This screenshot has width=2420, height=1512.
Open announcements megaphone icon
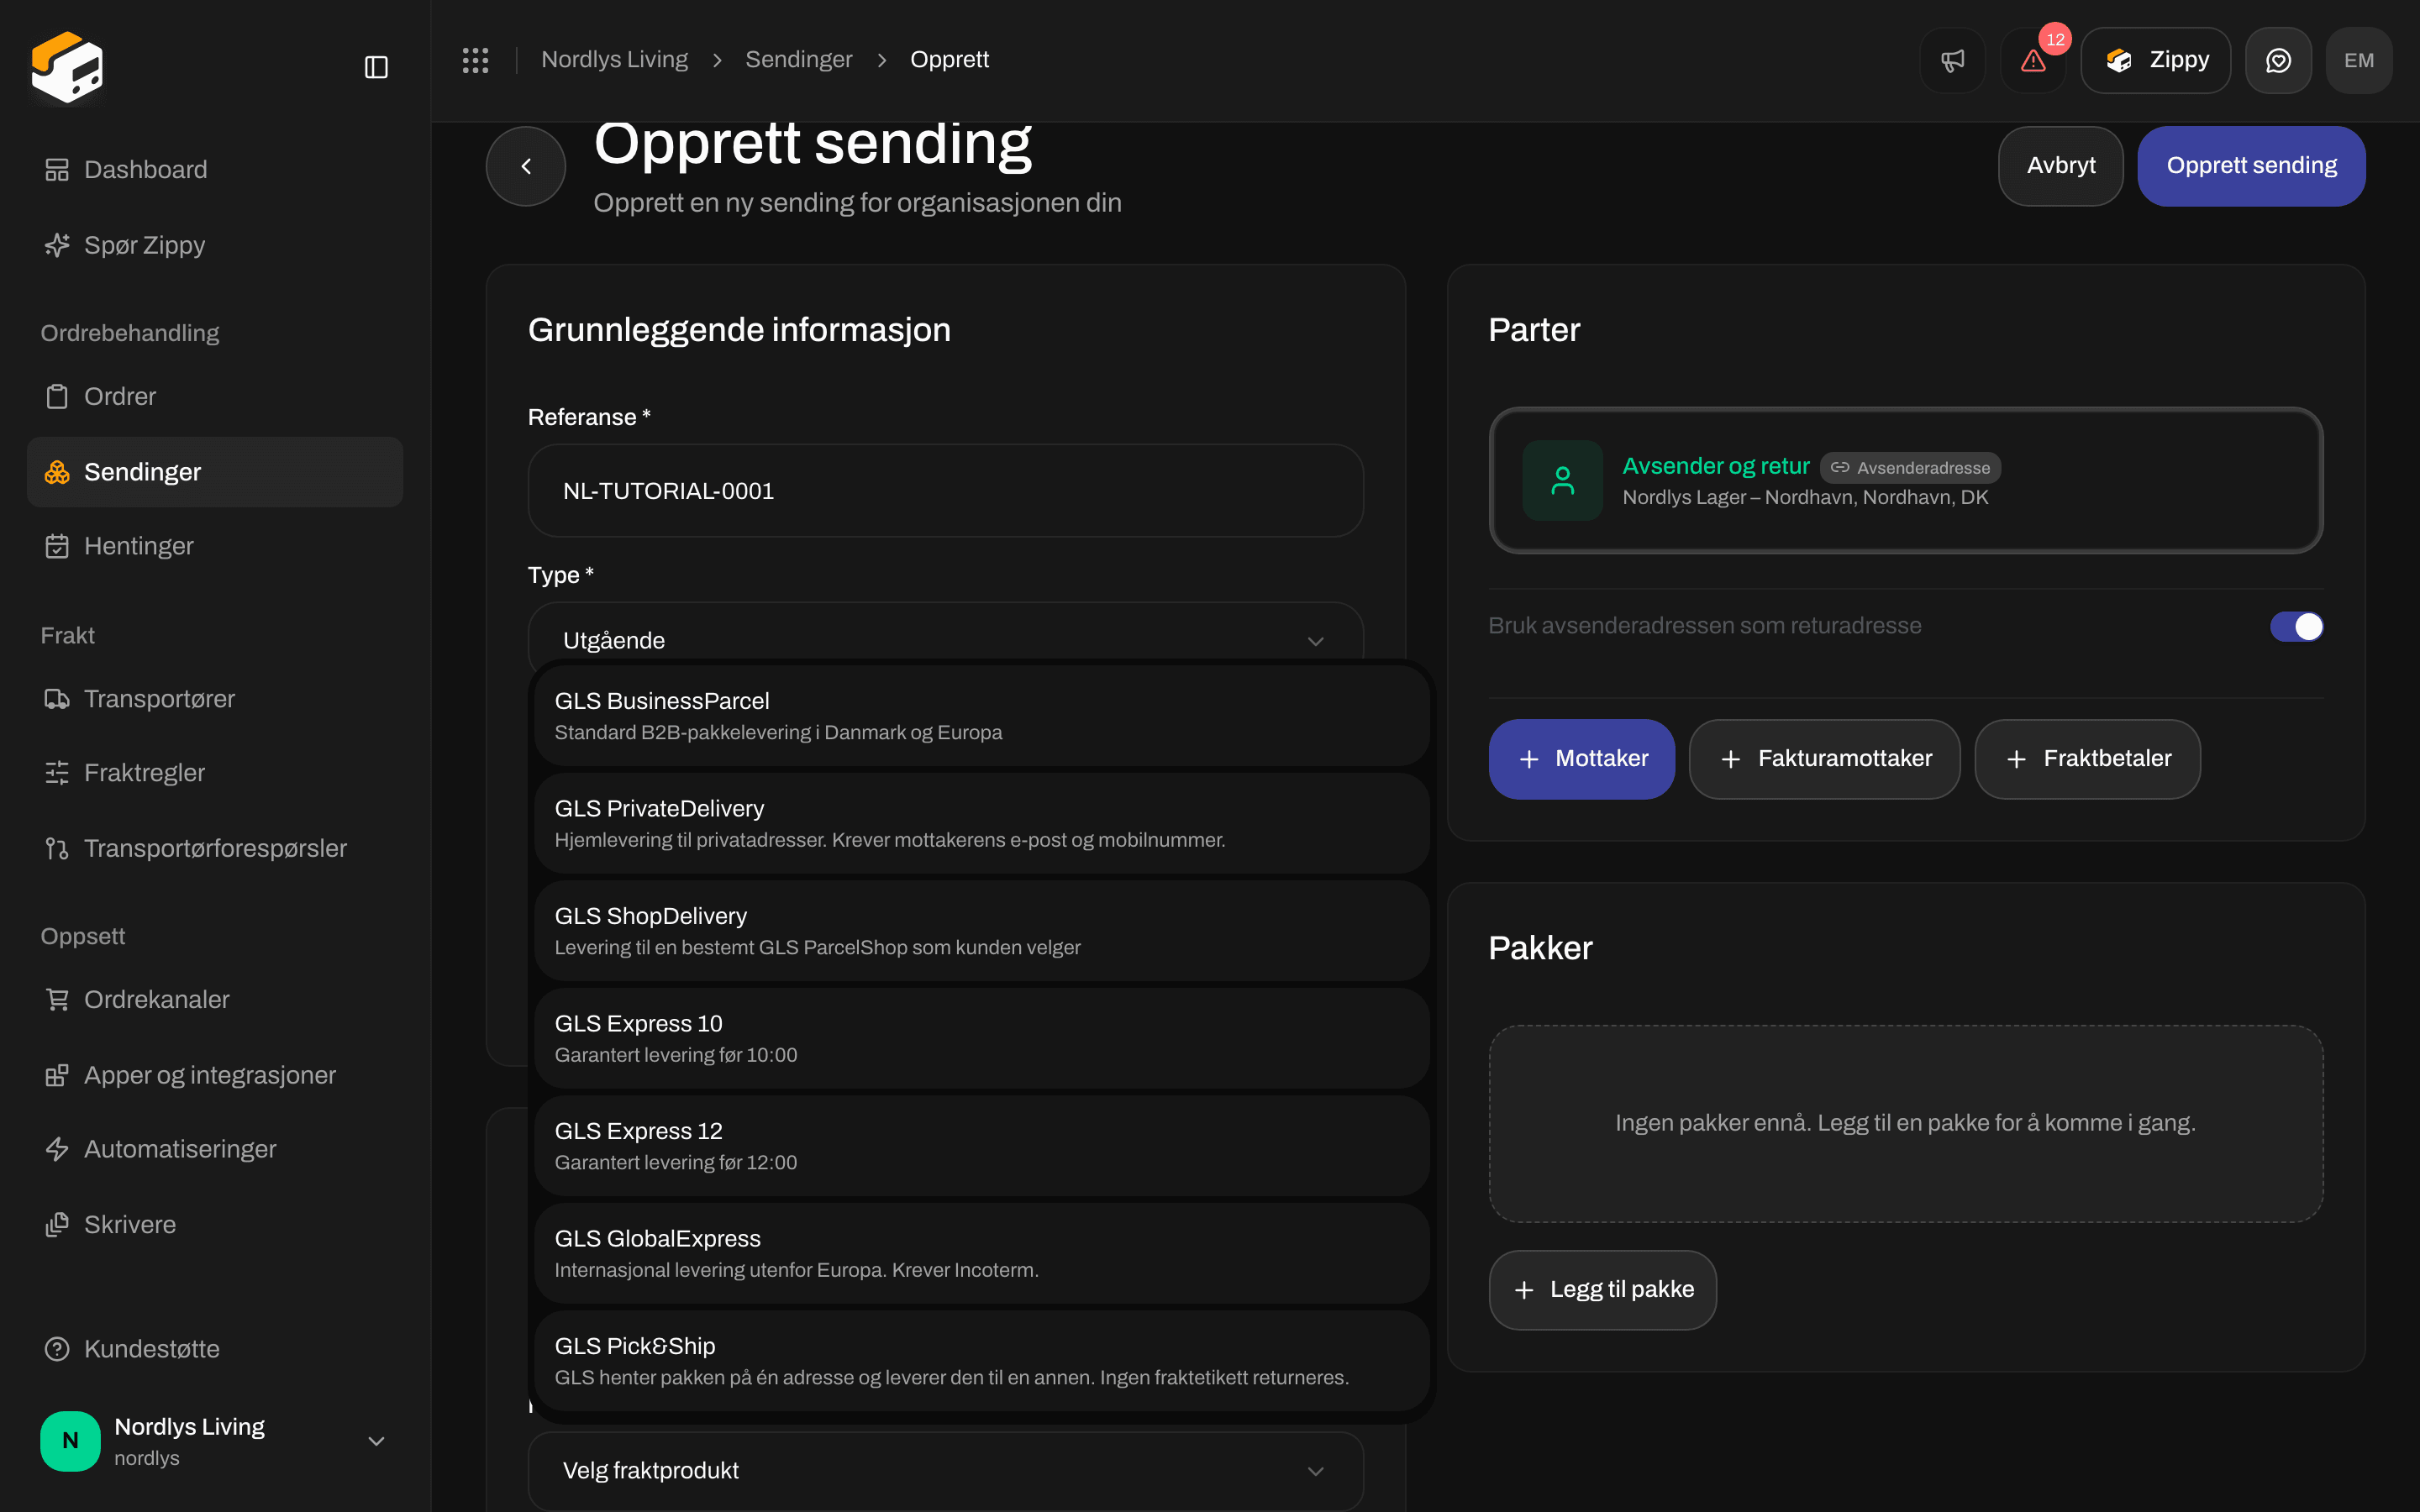tap(1952, 60)
